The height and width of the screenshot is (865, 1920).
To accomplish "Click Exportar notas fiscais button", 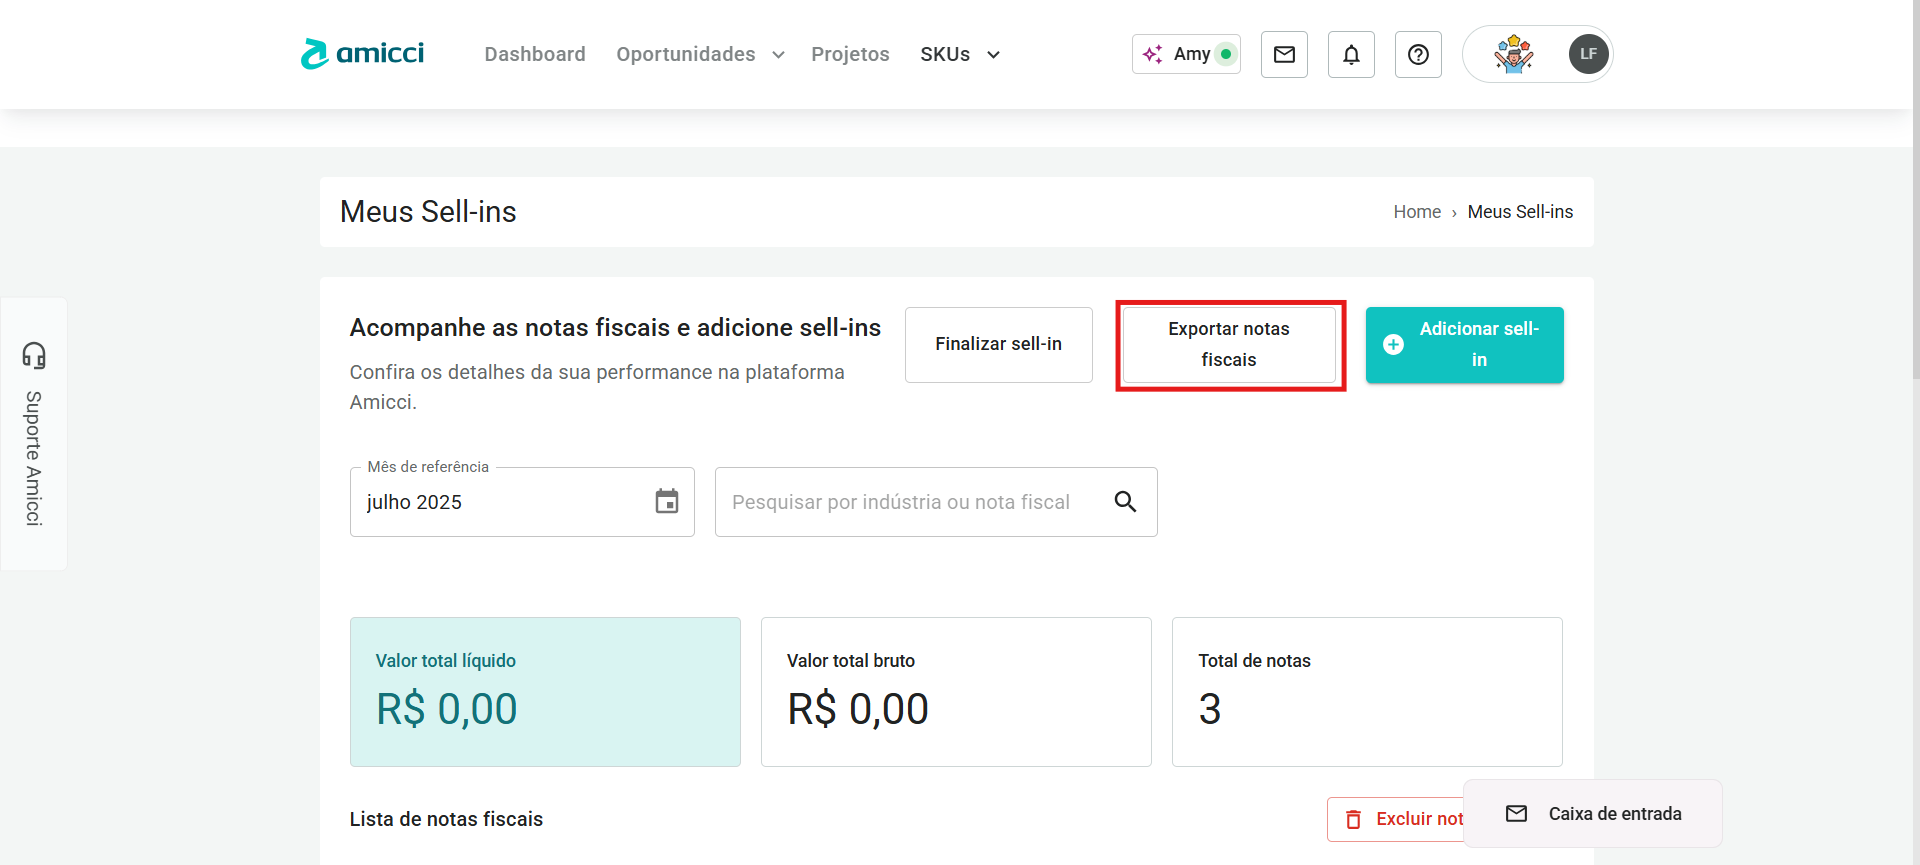I will click(1229, 345).
